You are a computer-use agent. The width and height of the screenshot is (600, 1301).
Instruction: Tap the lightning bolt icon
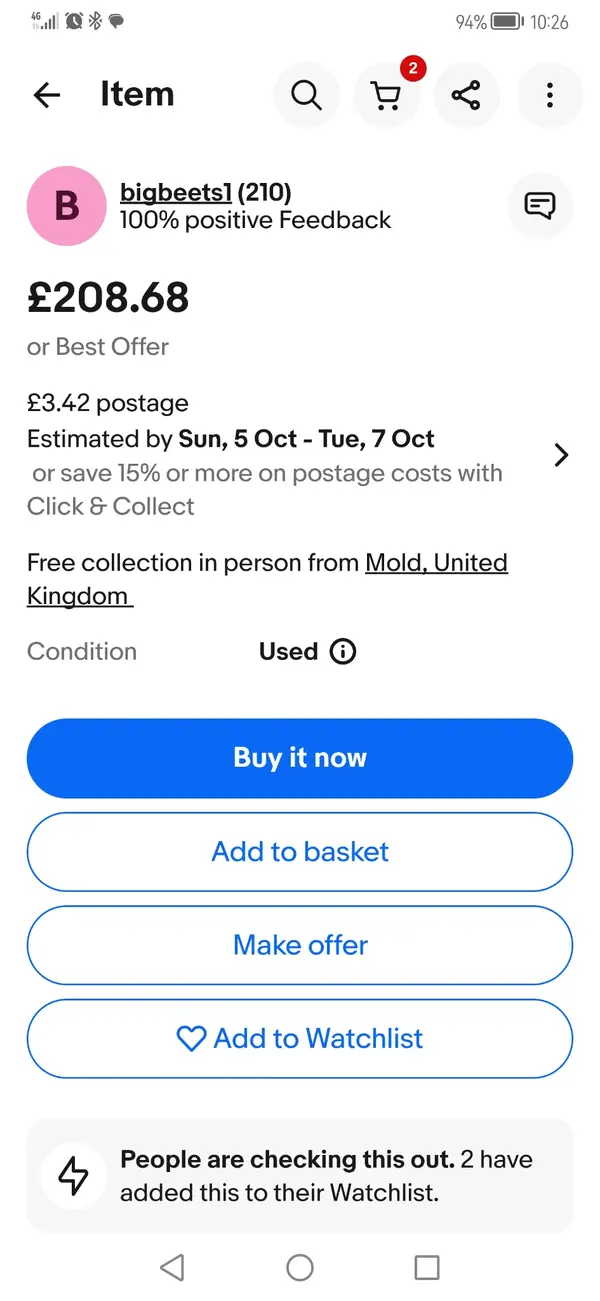point(73,1176)
